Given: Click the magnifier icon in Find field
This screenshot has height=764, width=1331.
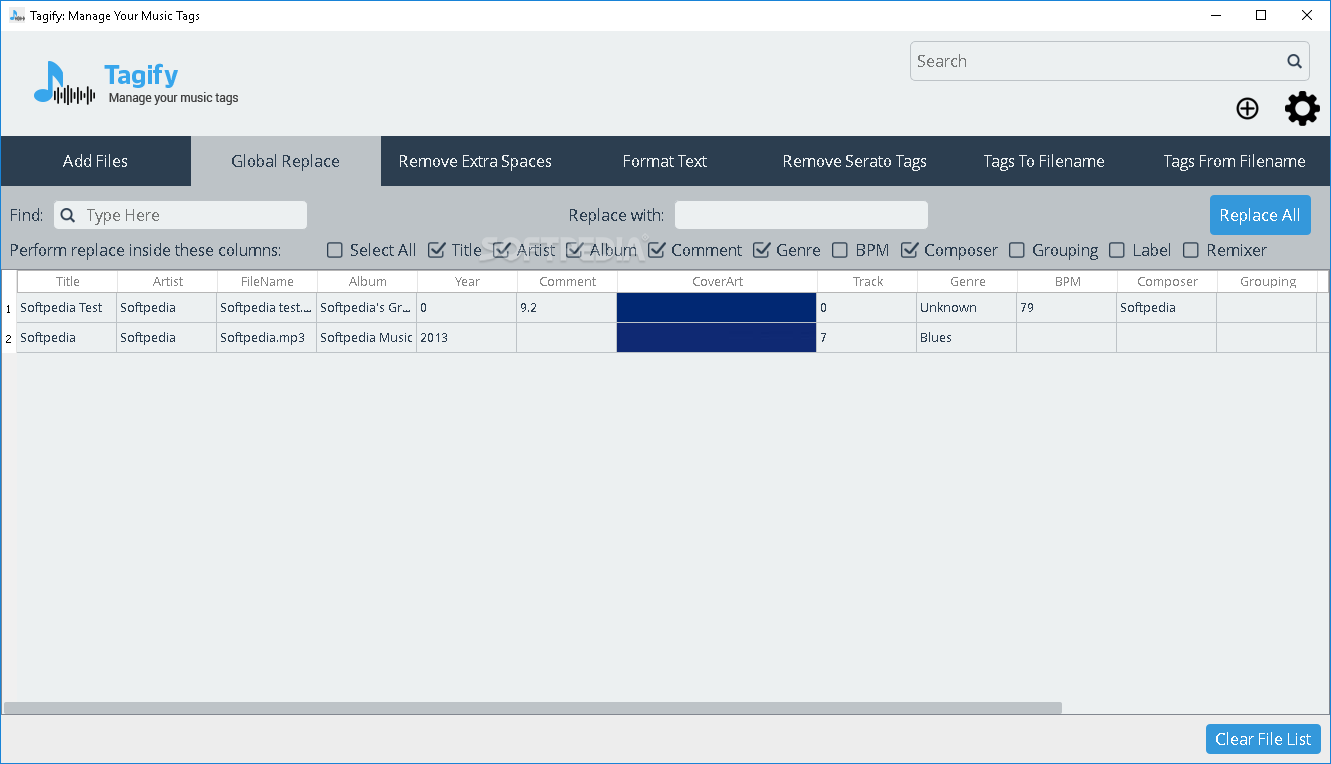Looking at the screenshot, I should point(68,215).
